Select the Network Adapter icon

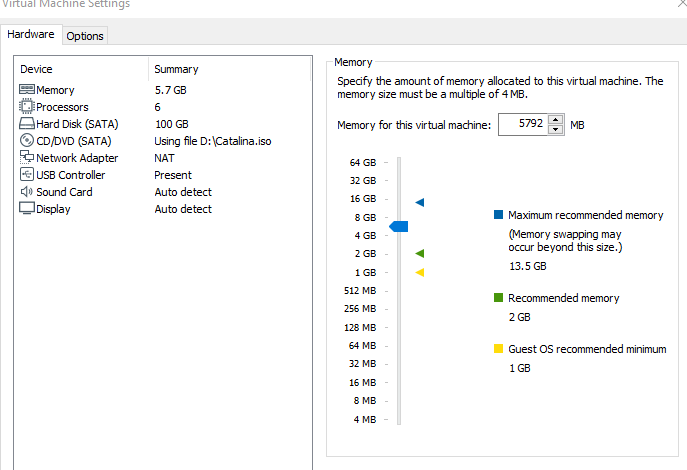click(27, 158)
